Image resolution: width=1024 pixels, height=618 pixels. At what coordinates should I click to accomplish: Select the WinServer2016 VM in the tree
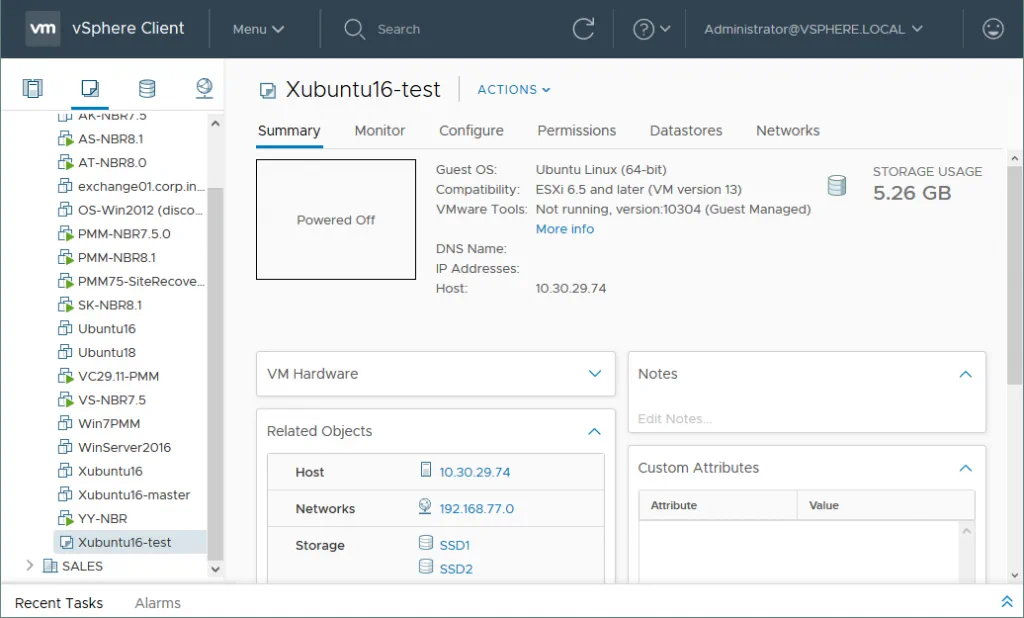[124, 447]
